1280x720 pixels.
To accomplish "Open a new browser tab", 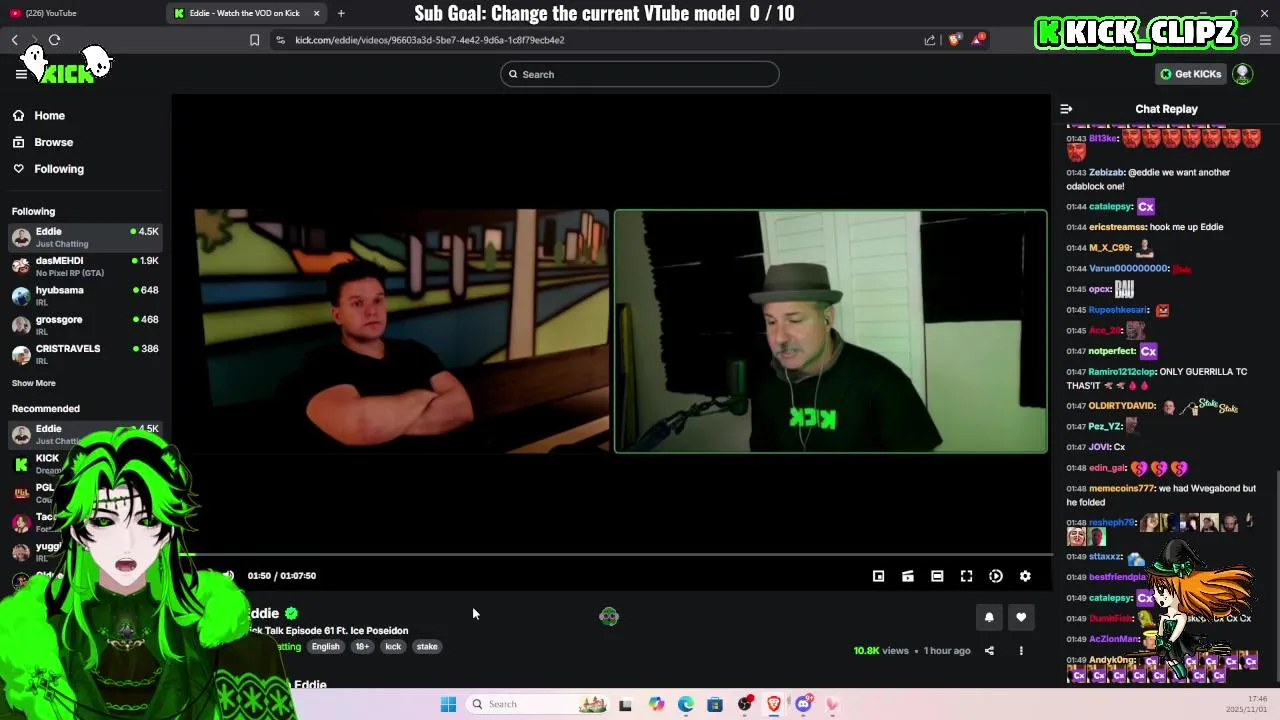I will pos(341,13).
